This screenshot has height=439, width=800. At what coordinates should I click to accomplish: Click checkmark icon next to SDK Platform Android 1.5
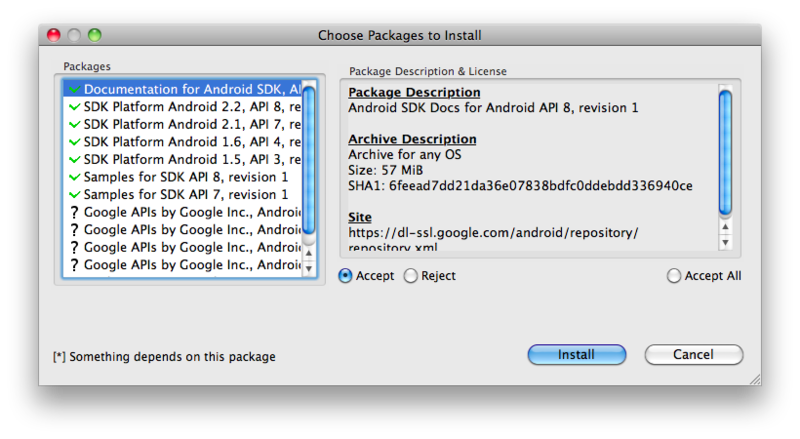tap(74, 159)
